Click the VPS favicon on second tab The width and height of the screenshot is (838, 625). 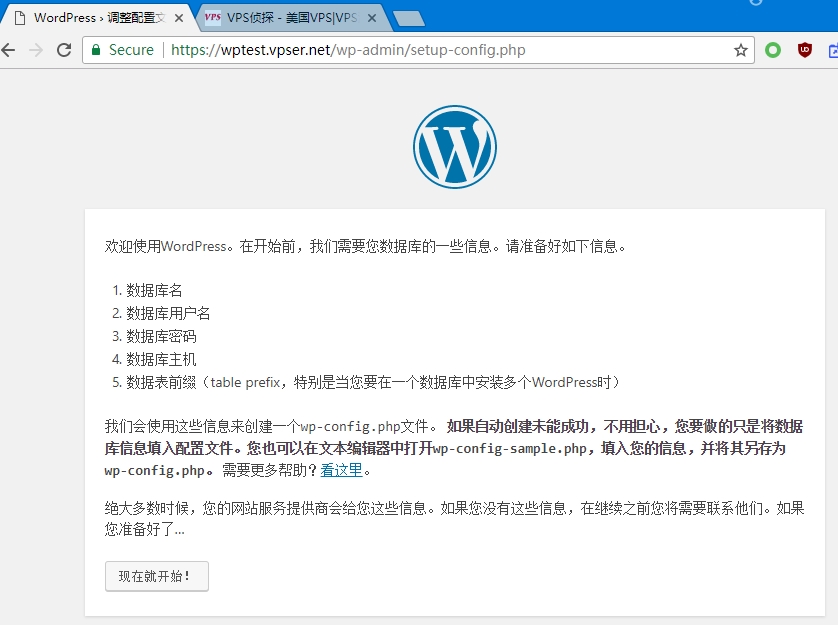click(212, 17)
